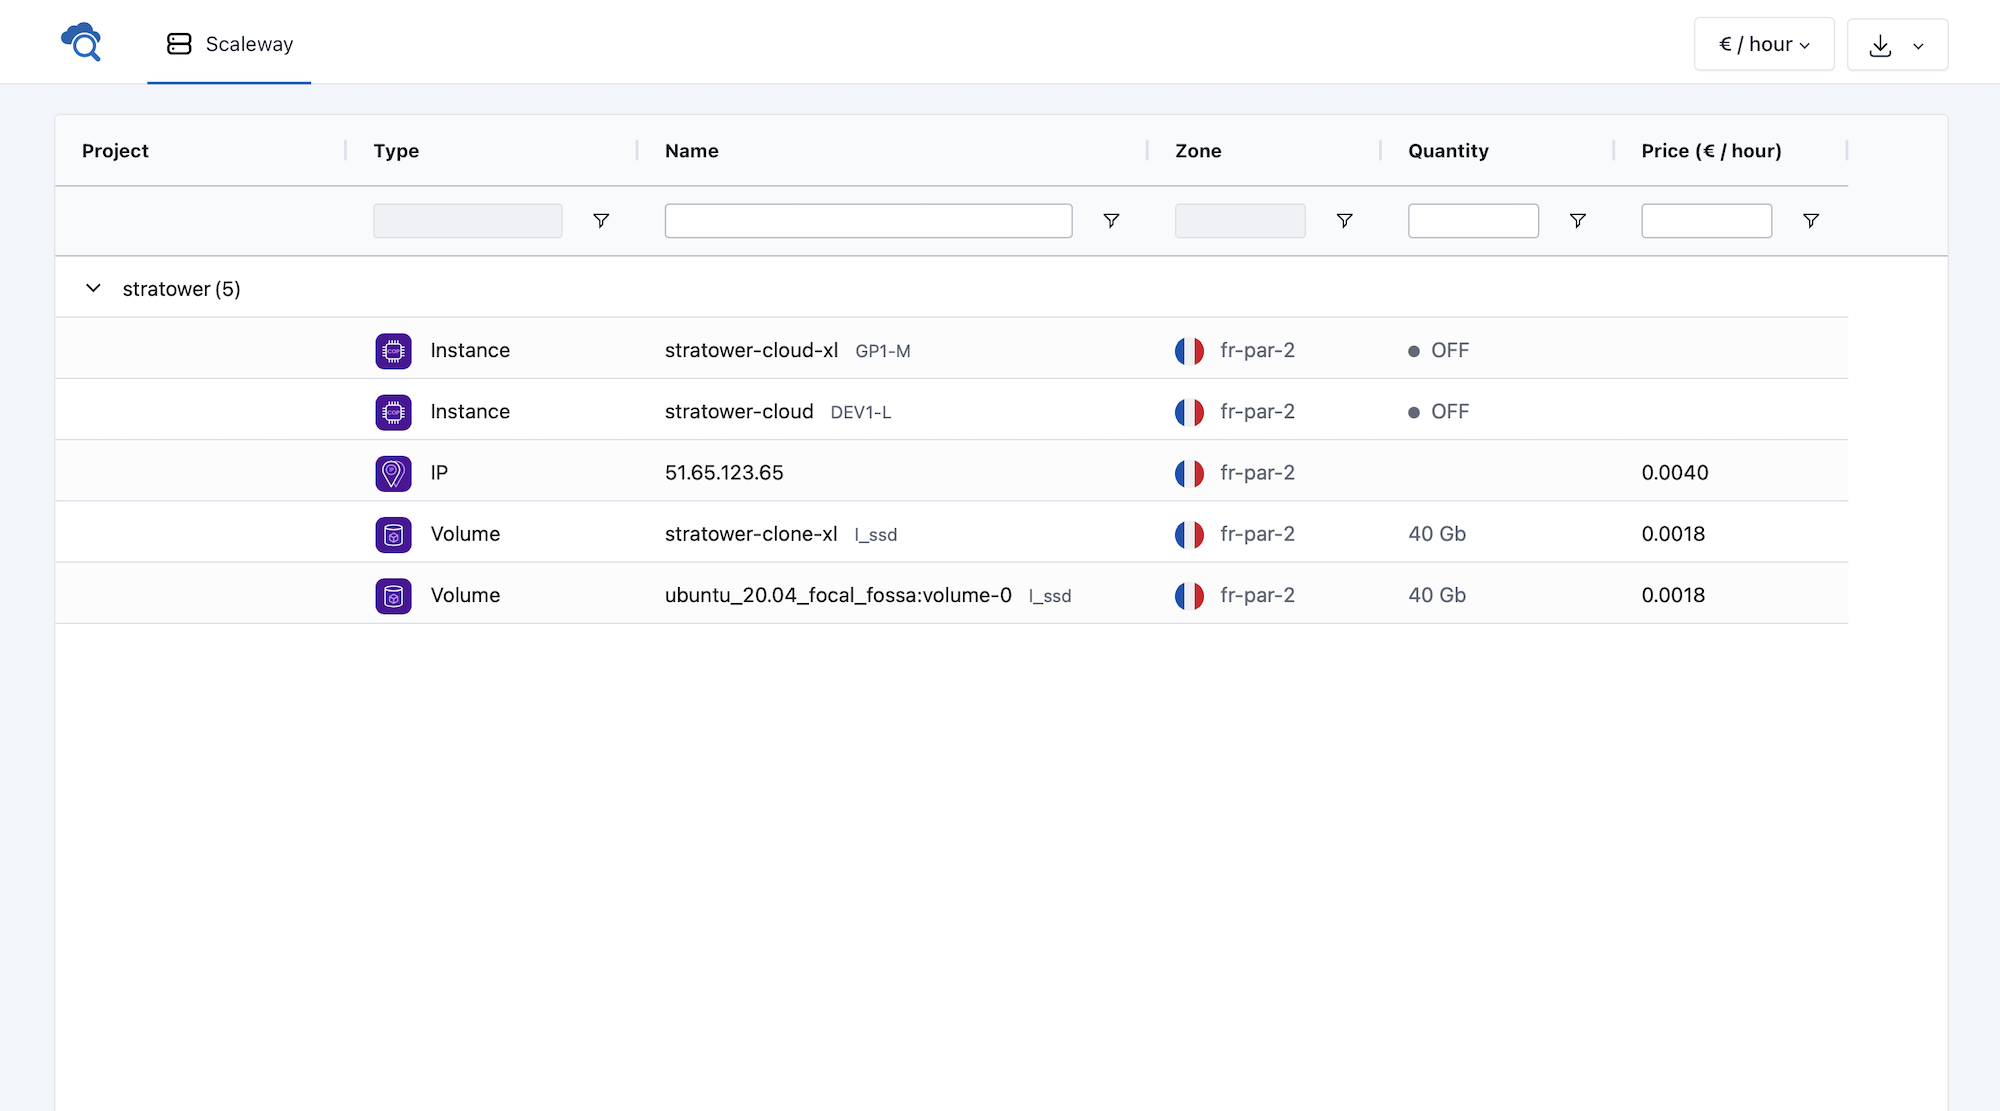Click the IP location pin icon
Image resolution: width=2000 pixels, height=1111 pixels.
tap(393, 473)
